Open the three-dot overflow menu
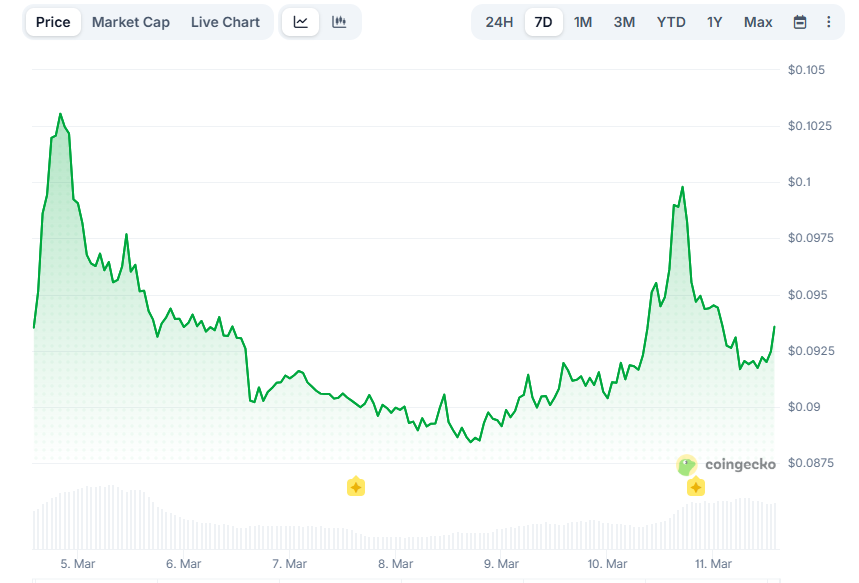 827,21
